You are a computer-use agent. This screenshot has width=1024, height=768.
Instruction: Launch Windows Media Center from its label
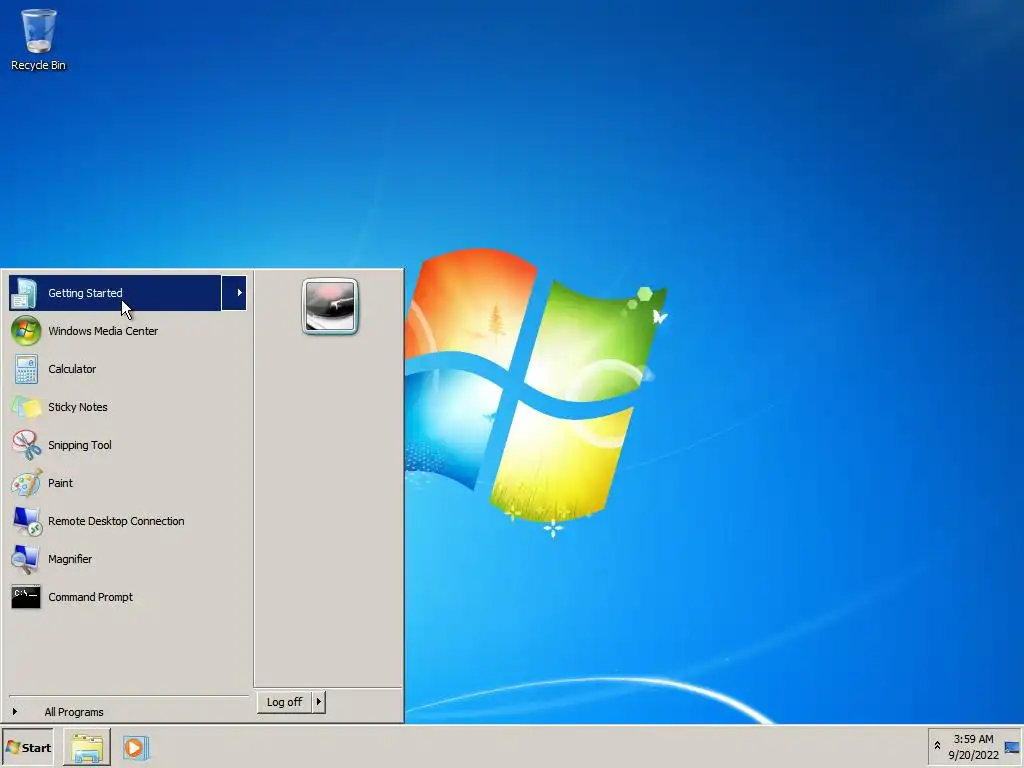[x=103, y=331]
